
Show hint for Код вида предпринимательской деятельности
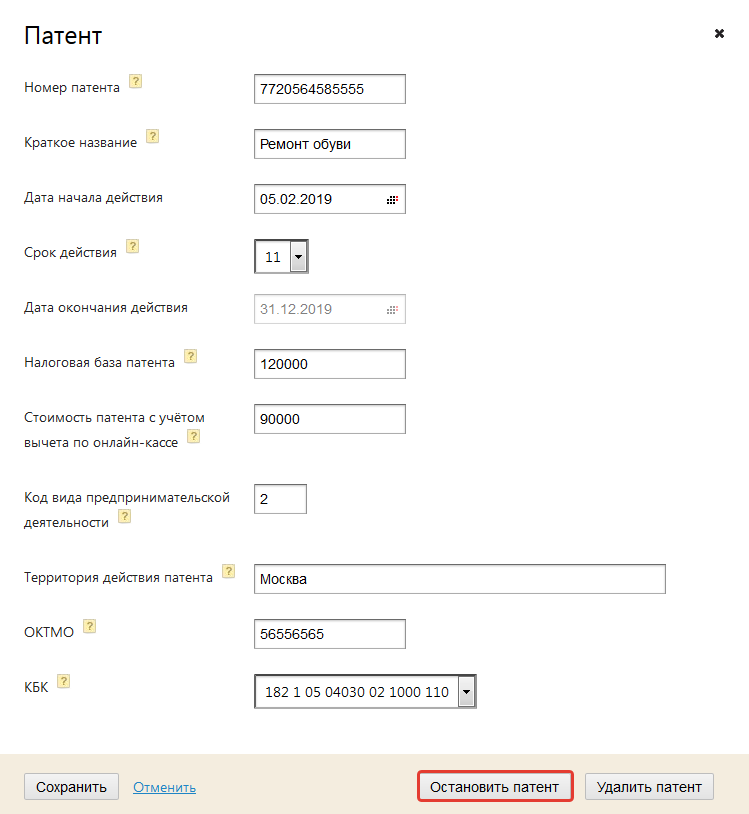tap(125, 516)
